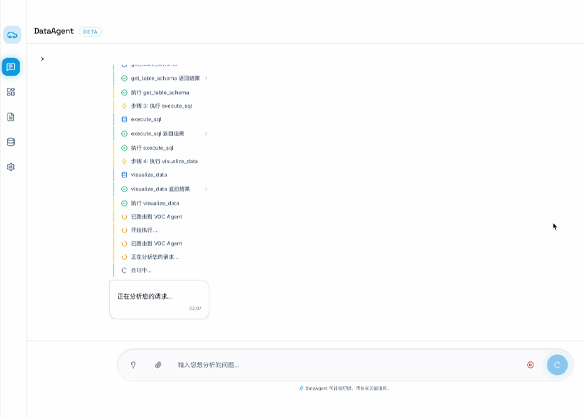Select the 执行 get_table_schema step text
The image size is (583, 418).
[x=160, y=93]
